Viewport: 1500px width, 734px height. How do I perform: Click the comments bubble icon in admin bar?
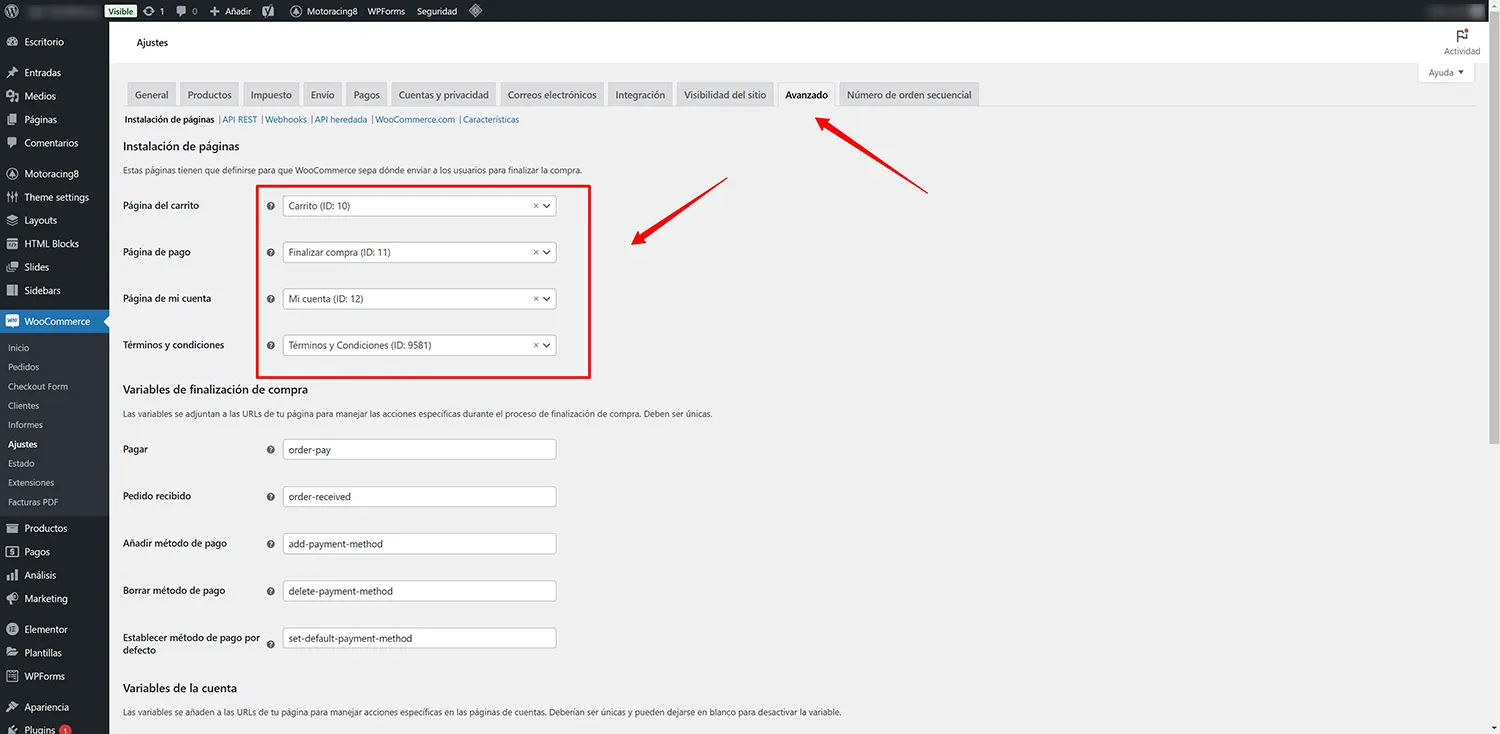(180, 11)
